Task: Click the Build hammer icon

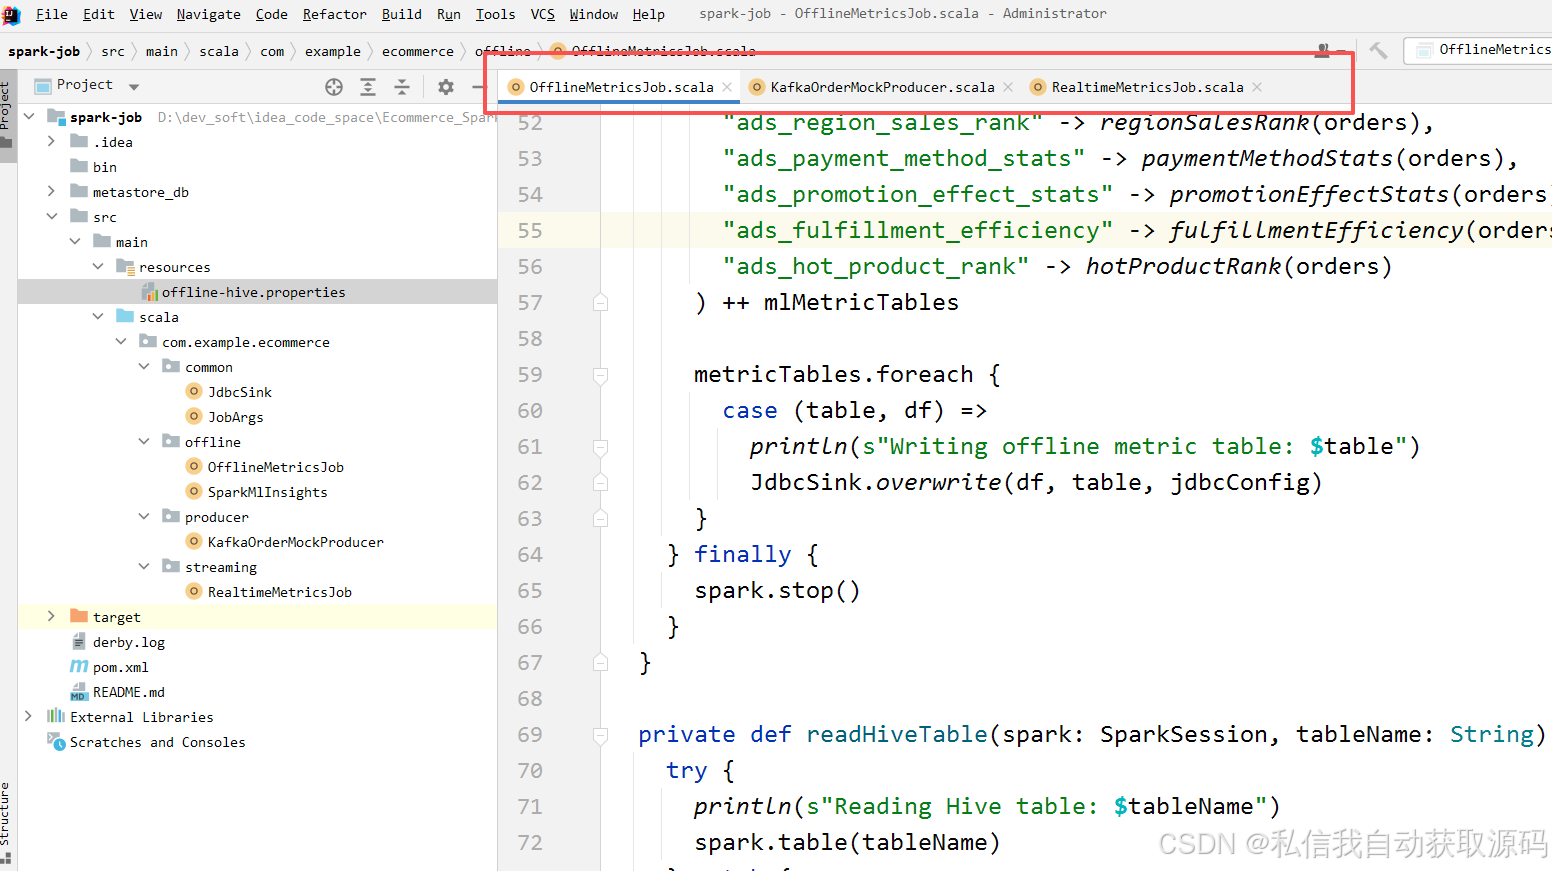Action: click(x=1378, y=50)
